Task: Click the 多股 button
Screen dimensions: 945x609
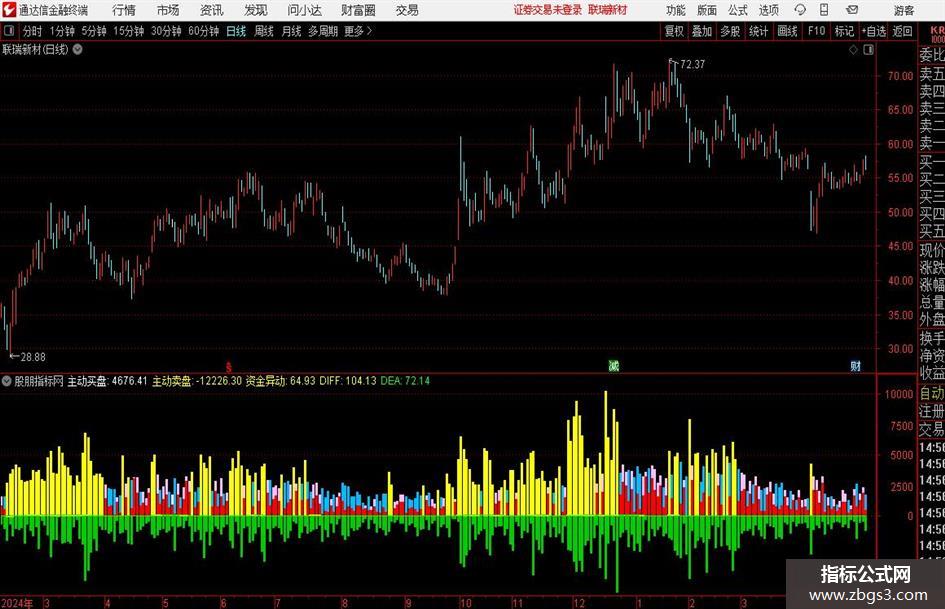Action: point(730,31)
